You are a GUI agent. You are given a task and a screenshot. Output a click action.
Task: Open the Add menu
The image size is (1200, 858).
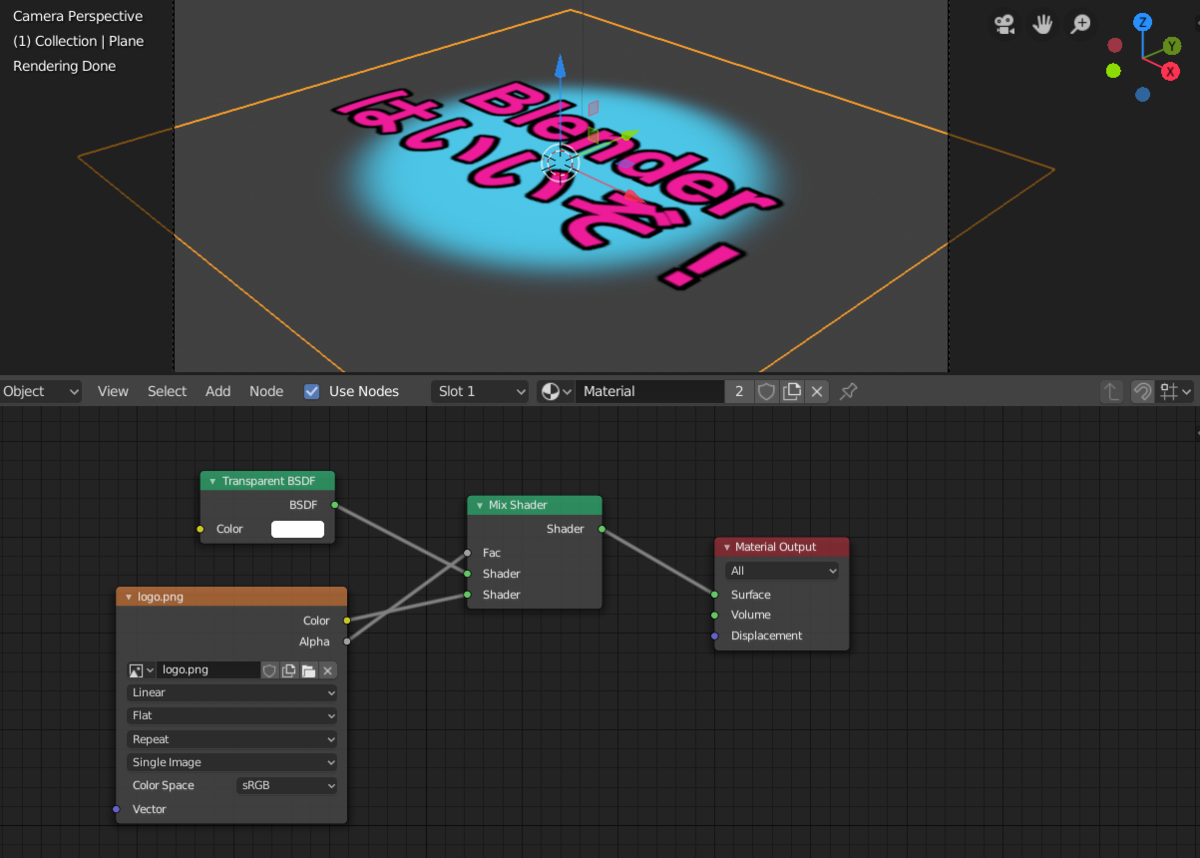click(218, 391)
